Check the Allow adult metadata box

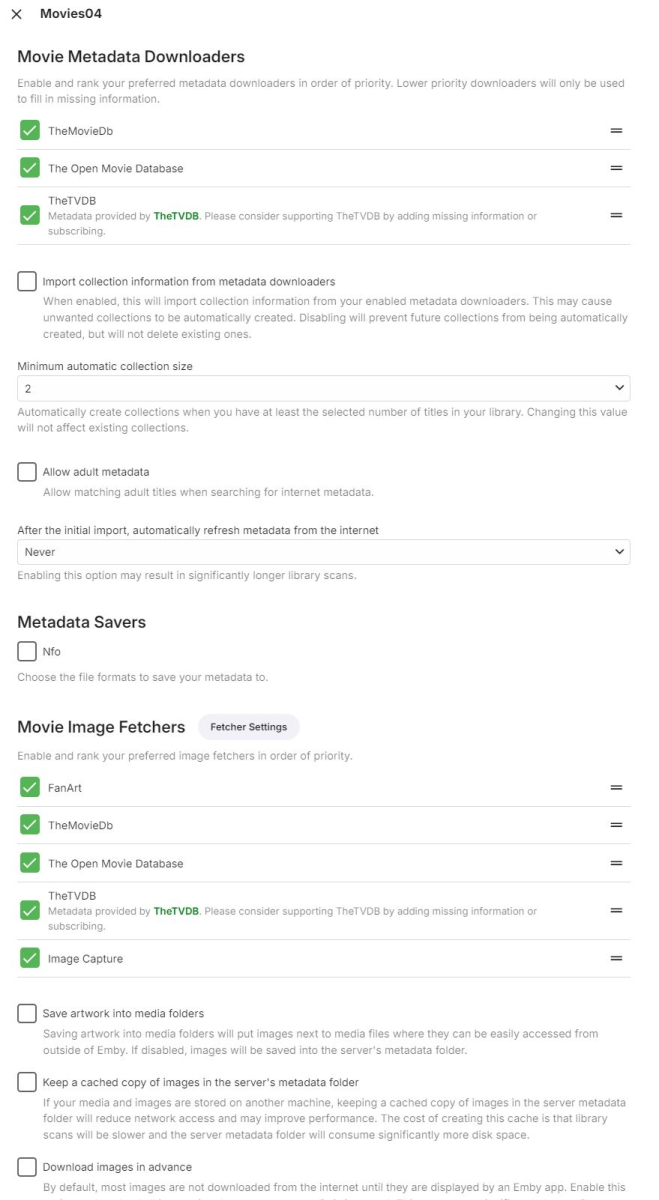pos(27,472)
